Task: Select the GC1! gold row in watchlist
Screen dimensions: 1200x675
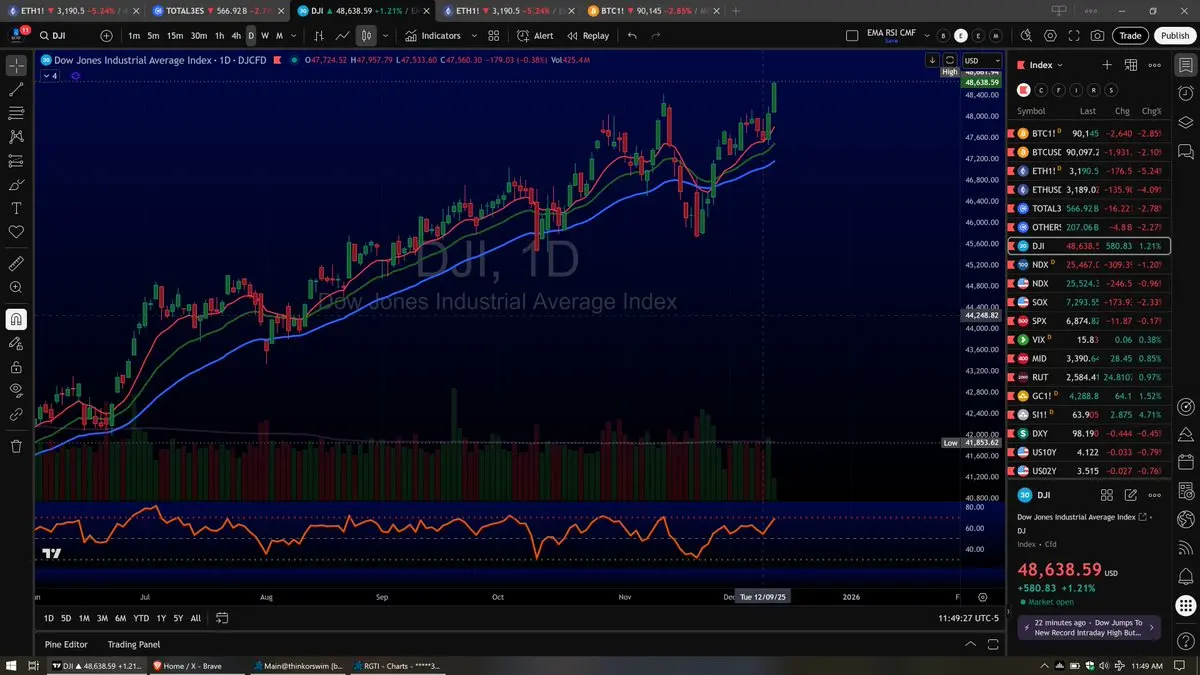Action: pyautogui.click(x=1089, y=396)
